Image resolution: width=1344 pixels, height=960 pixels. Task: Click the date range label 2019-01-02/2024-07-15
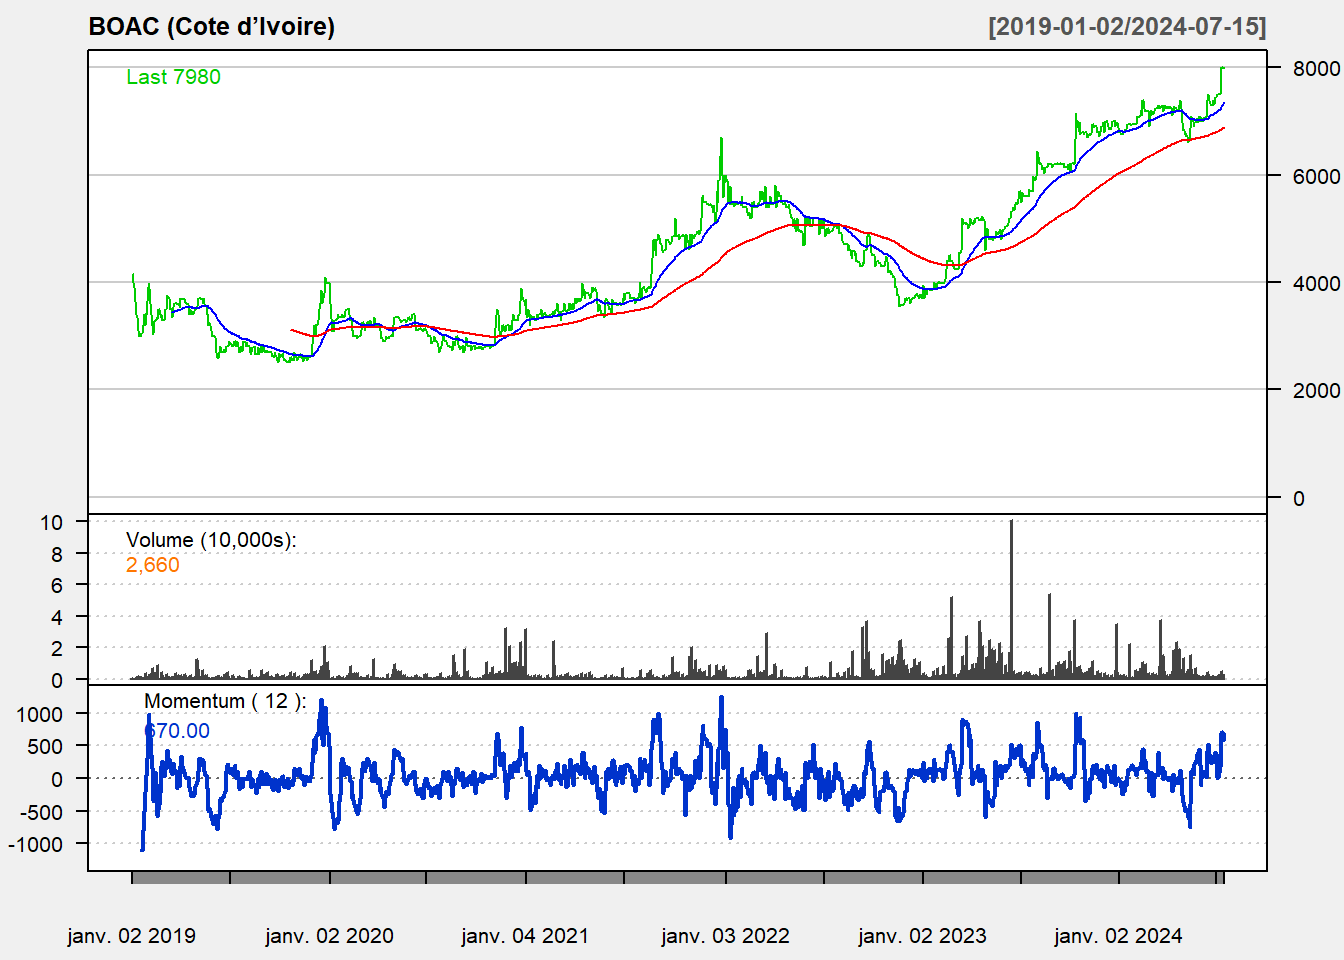coord(1127,27)
